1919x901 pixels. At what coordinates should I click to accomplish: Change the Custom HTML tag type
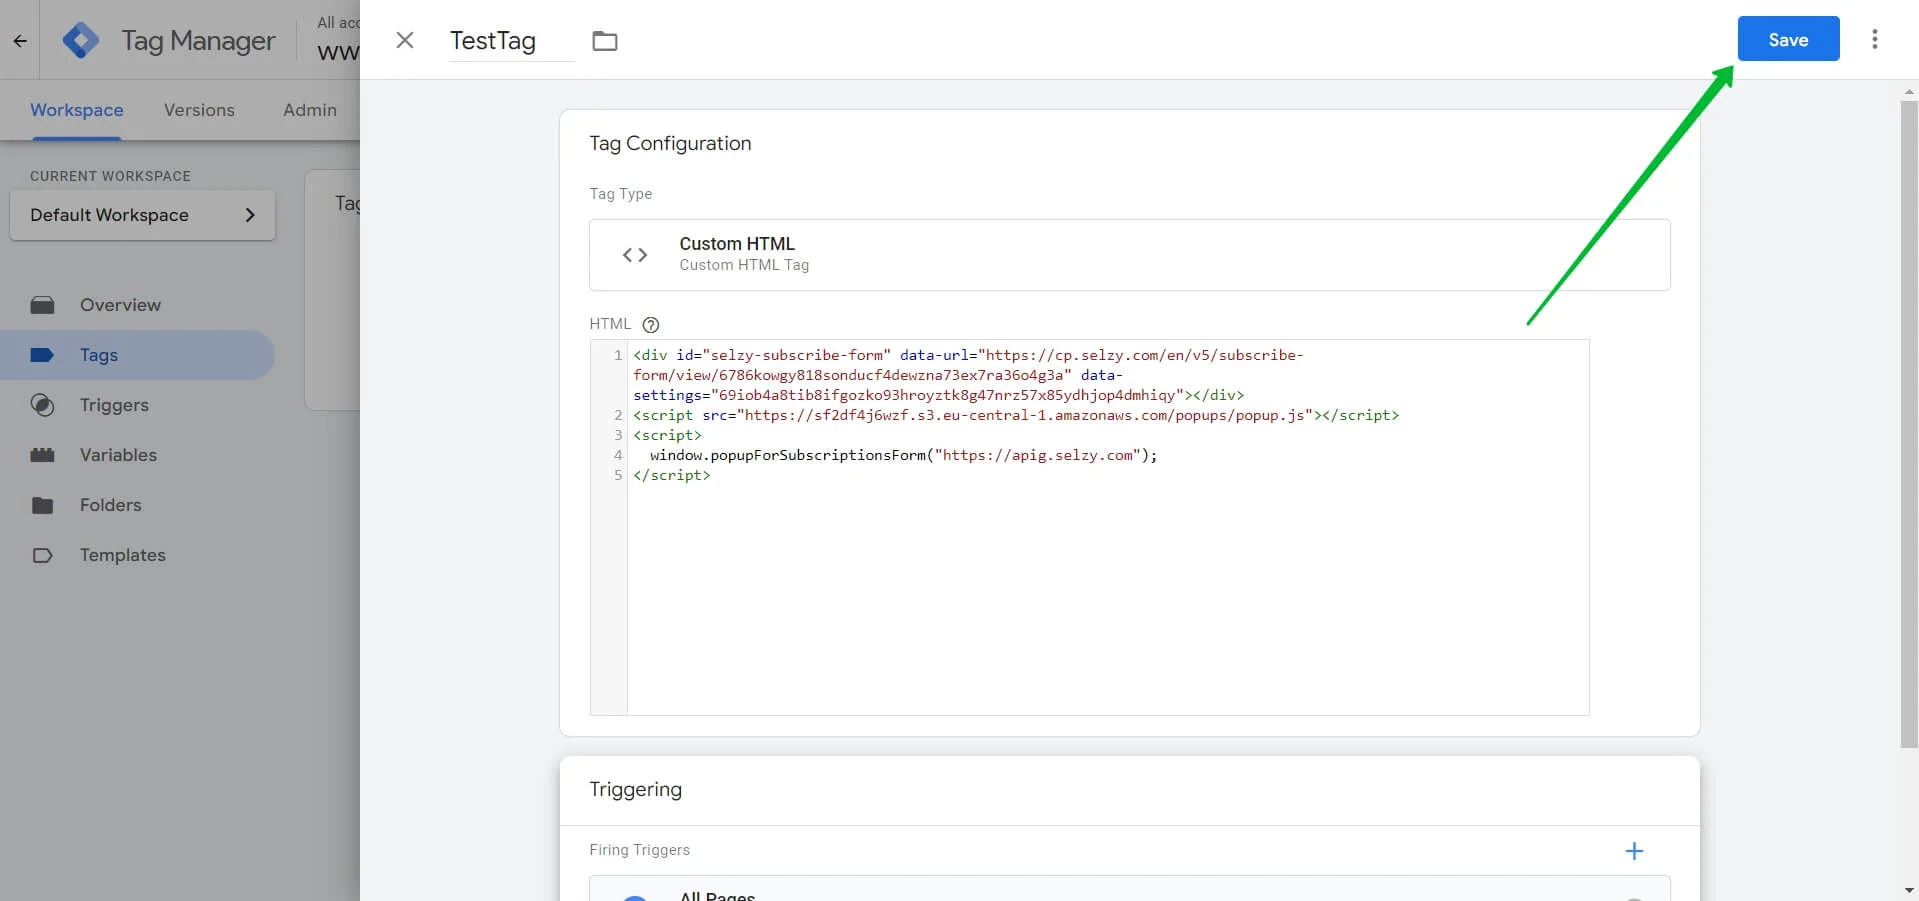(1129, 255)
